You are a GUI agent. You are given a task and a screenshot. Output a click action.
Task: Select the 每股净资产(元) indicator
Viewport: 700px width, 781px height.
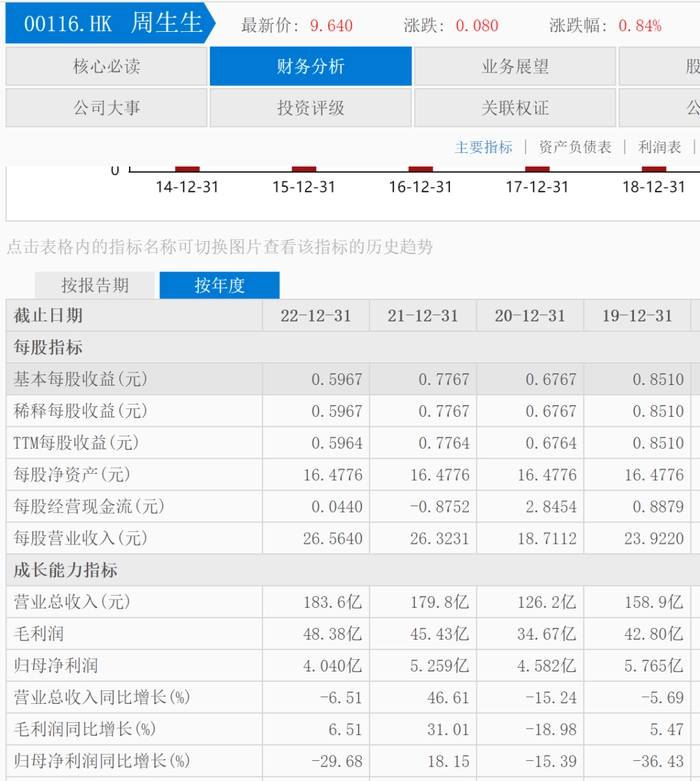(72, 474)
